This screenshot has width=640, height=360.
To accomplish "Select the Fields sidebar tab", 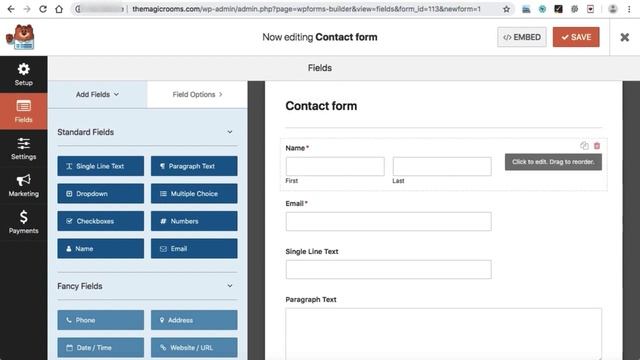I will (24, 111).
